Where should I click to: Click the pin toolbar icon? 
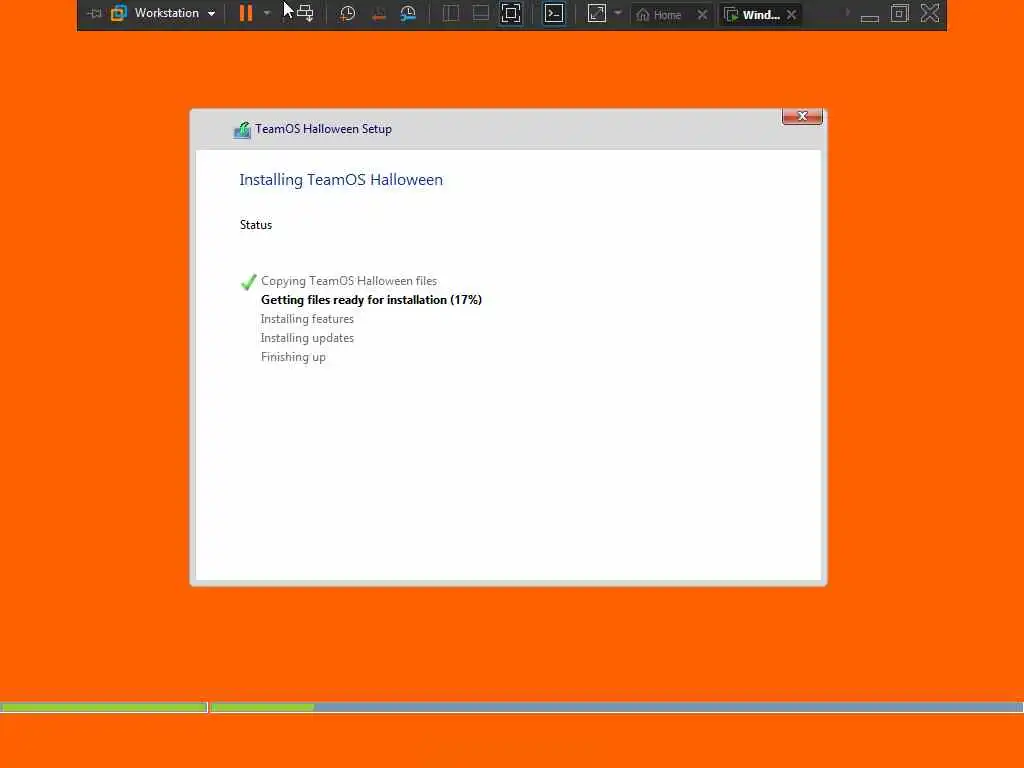(x=95, y=13)
